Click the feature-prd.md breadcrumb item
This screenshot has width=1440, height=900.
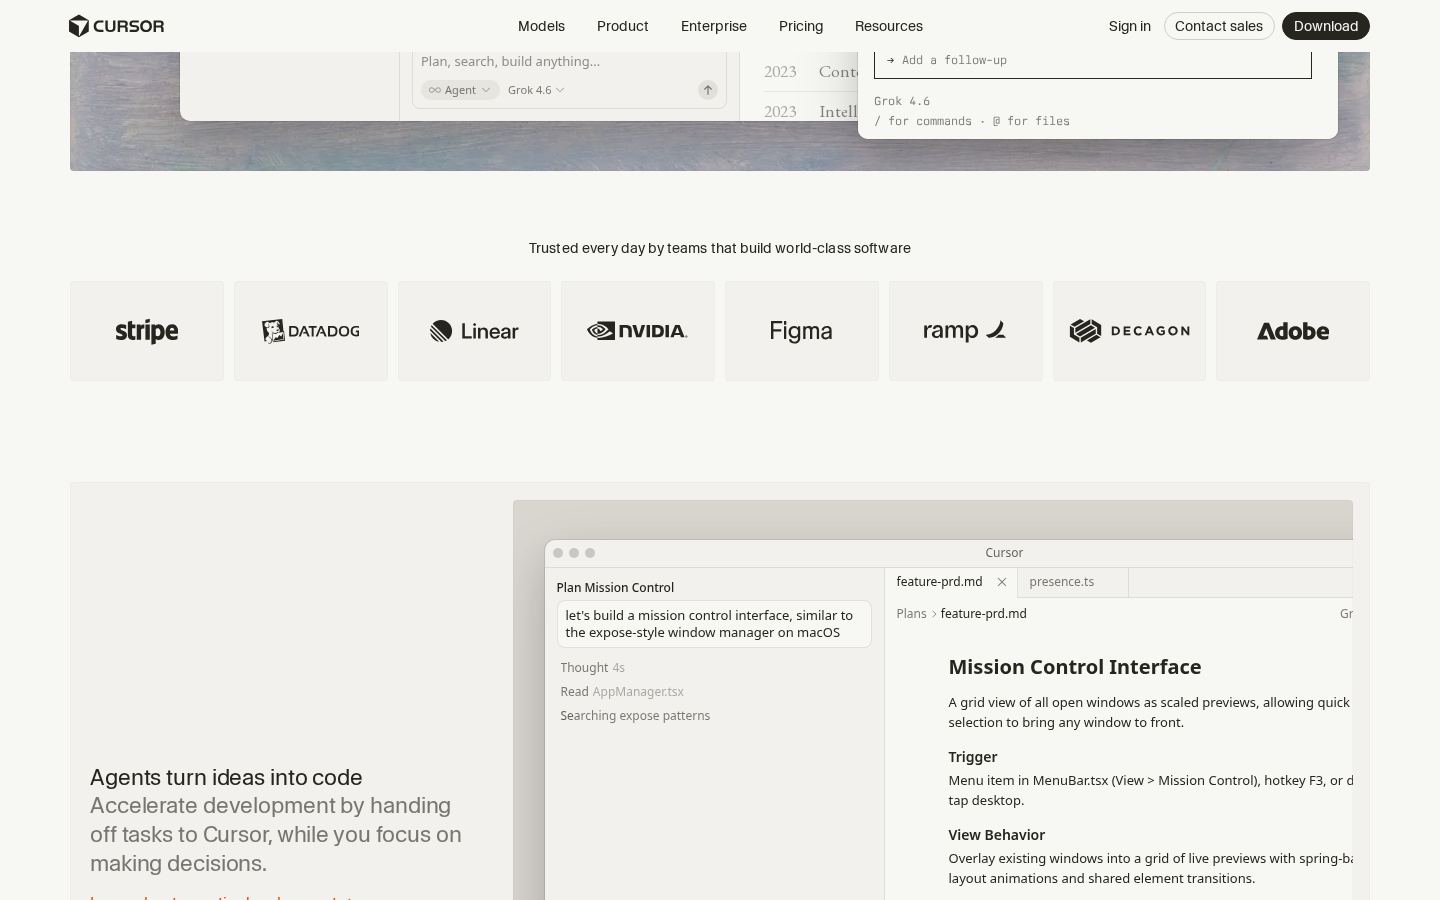(x=983, y=614)
